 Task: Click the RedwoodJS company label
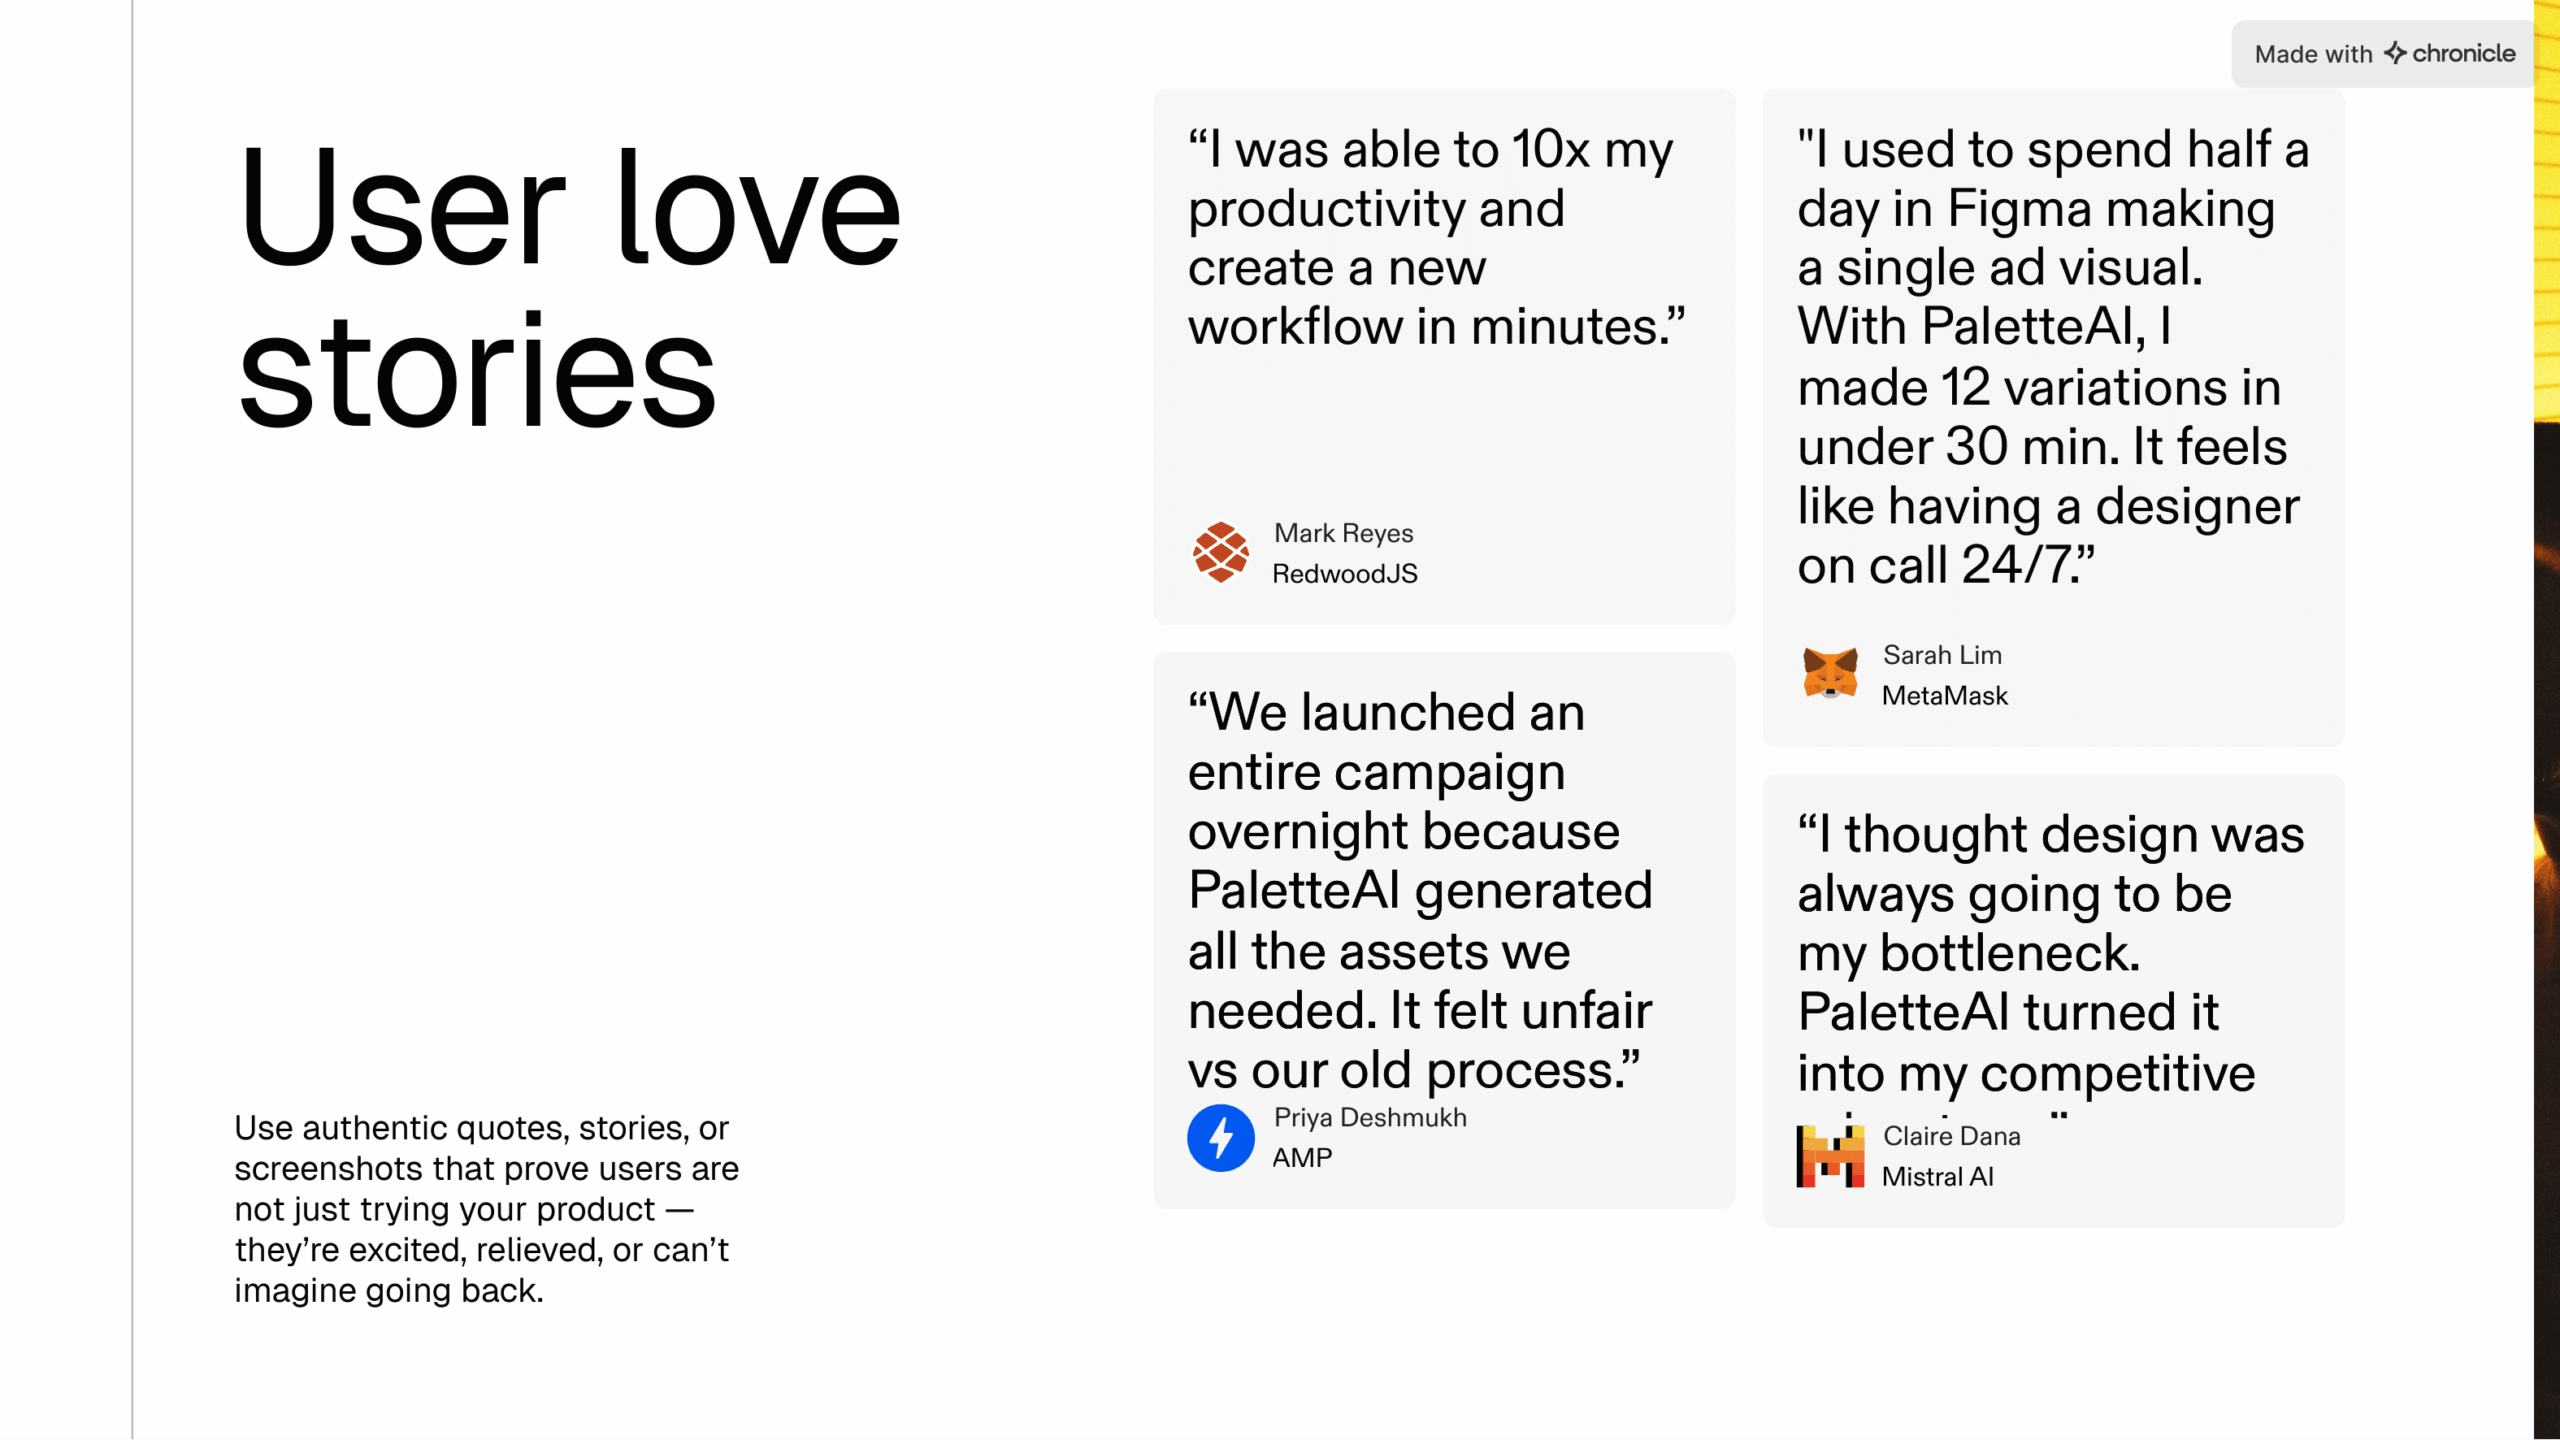[x=1344, y=574]
